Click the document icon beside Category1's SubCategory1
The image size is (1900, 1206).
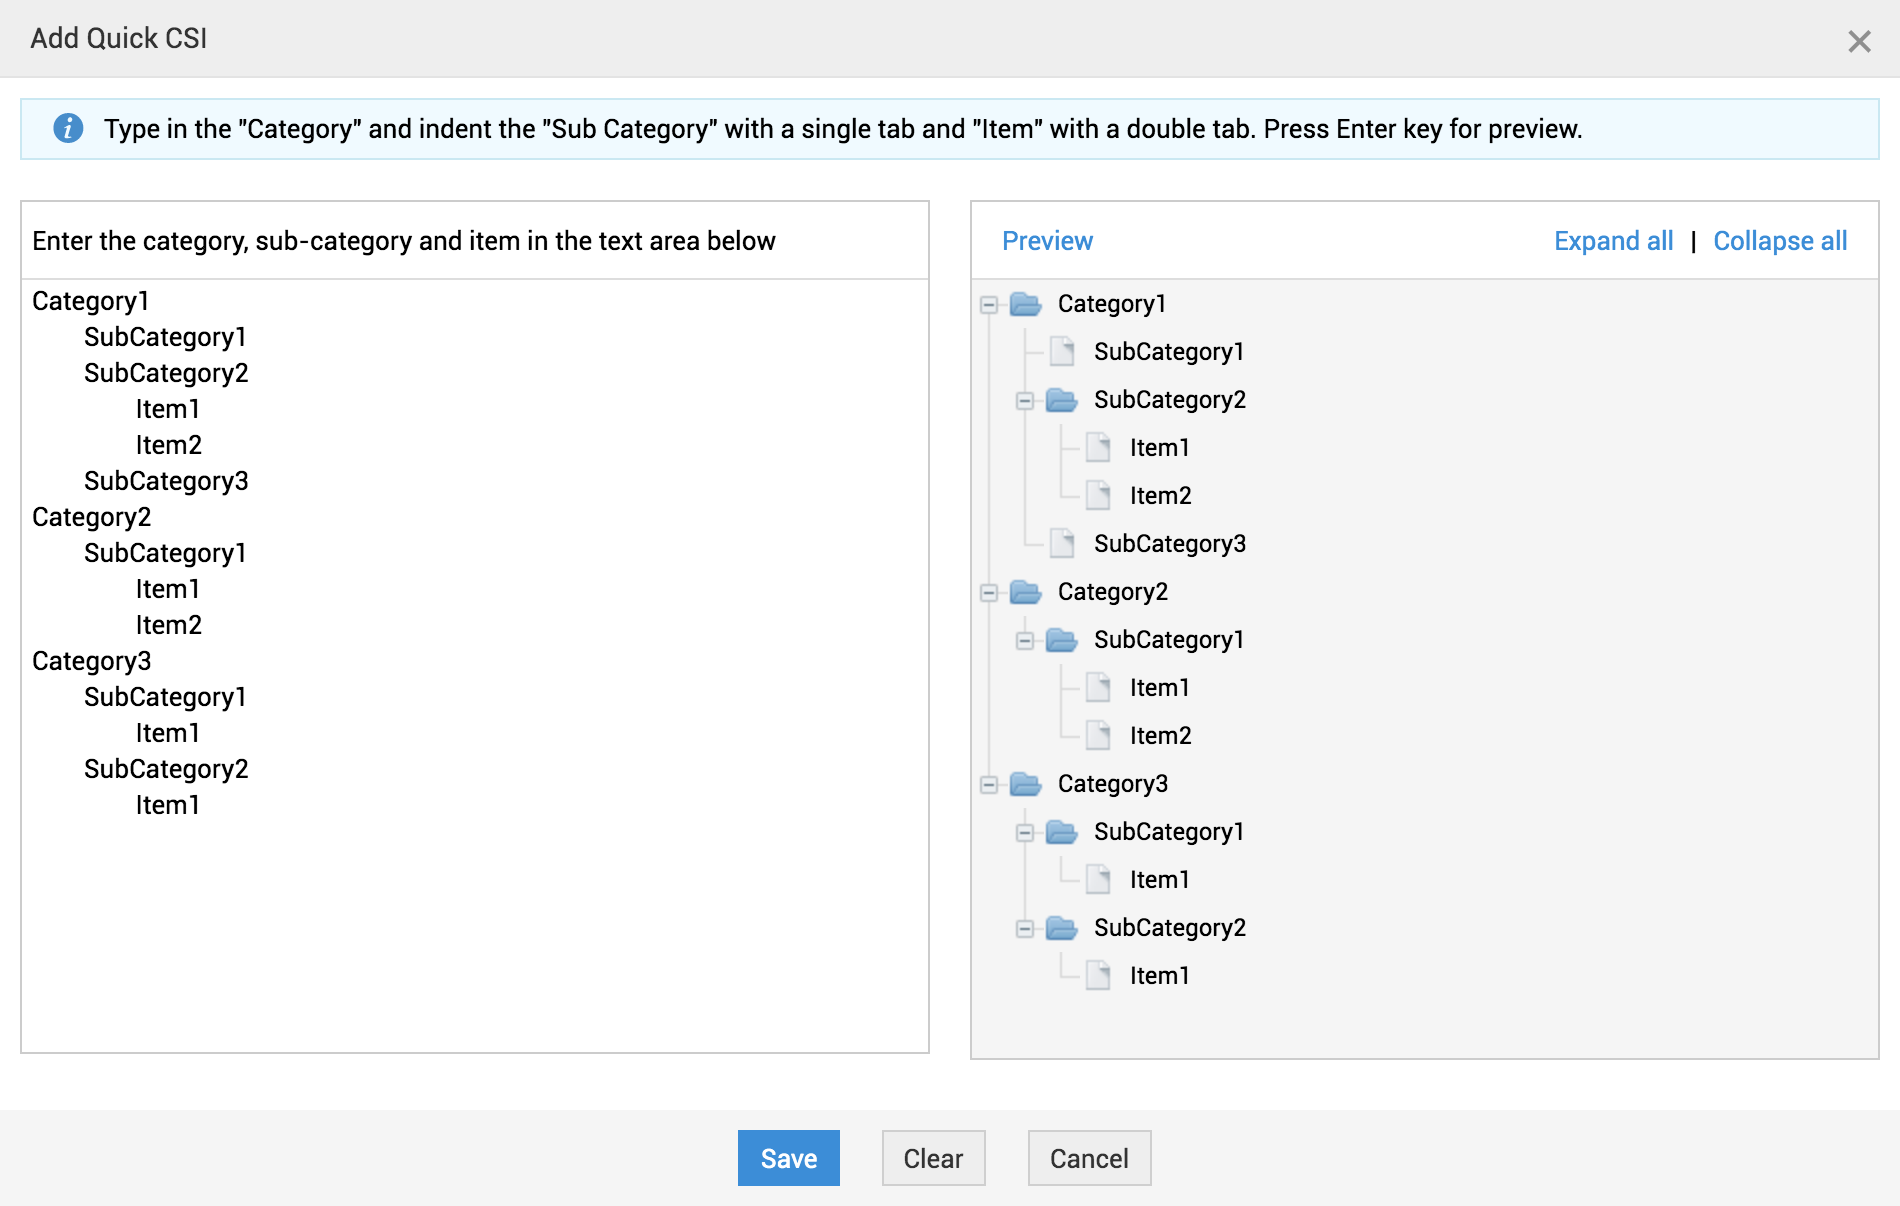[1062, 352]
